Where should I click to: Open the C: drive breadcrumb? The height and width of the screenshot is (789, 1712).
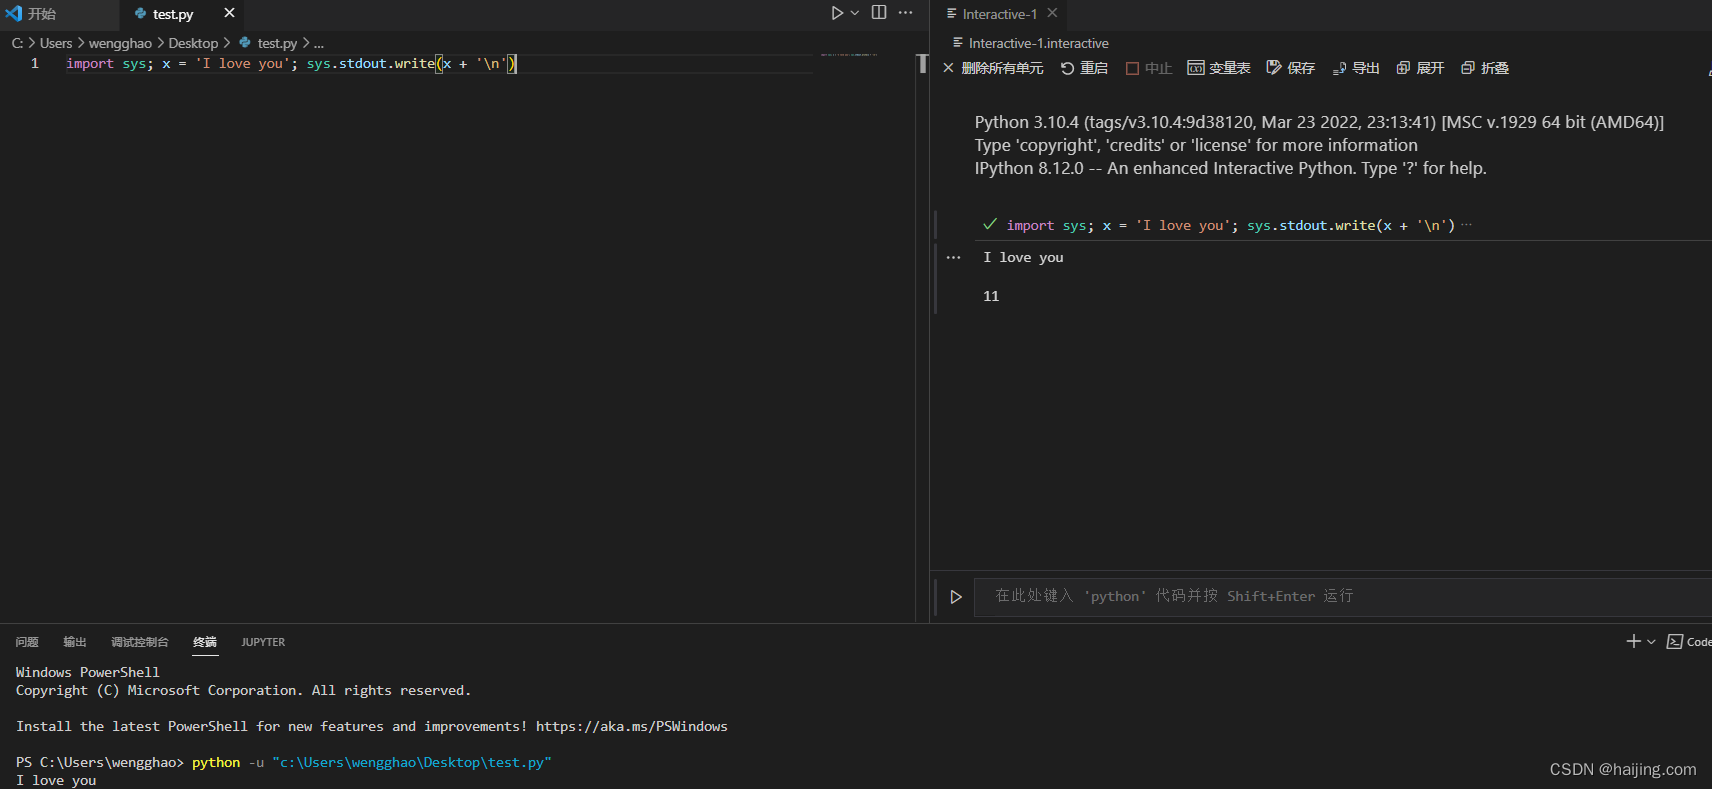pyautogui.click(x=17, y=43)
